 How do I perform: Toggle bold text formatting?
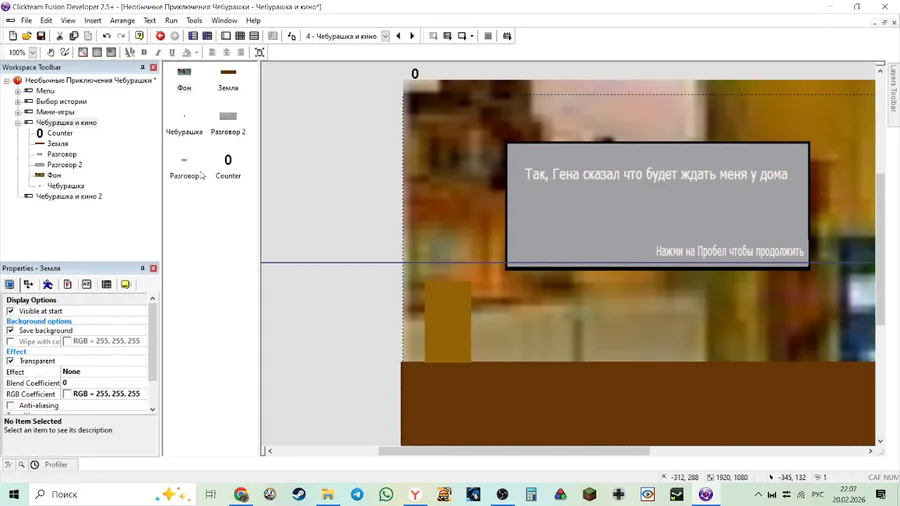[x=144, y=52]
